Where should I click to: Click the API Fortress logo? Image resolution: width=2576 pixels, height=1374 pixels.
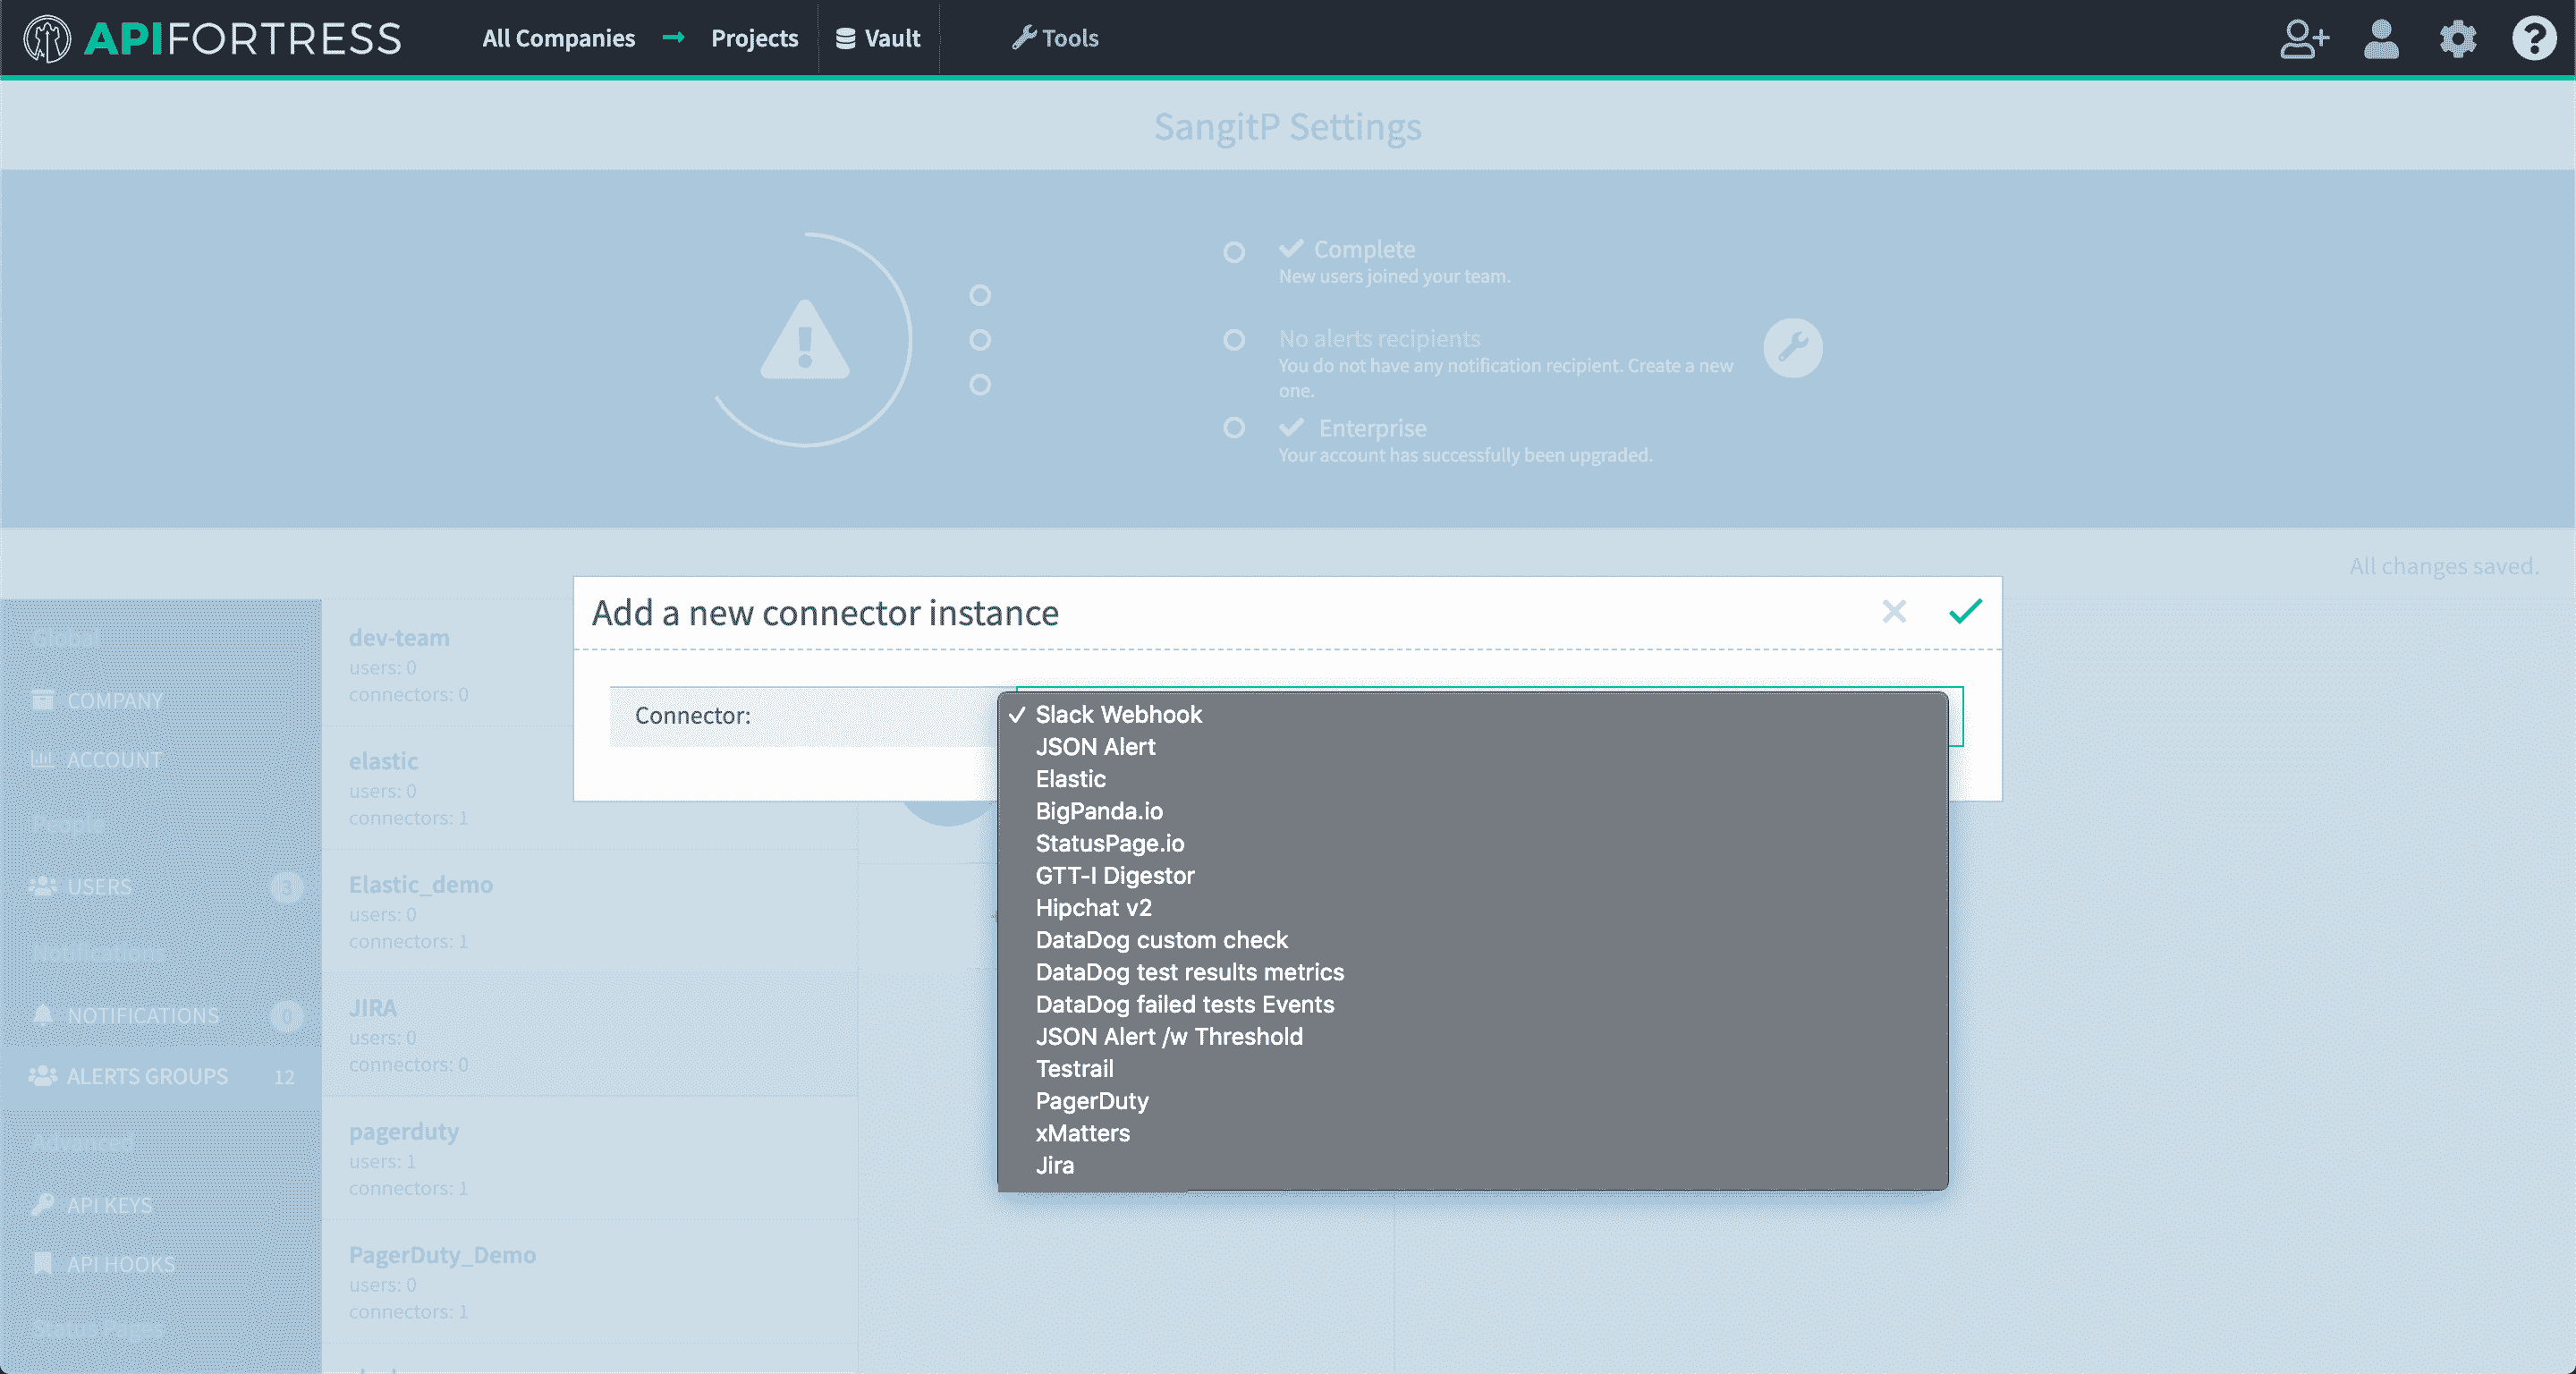(x=212, y=38)
